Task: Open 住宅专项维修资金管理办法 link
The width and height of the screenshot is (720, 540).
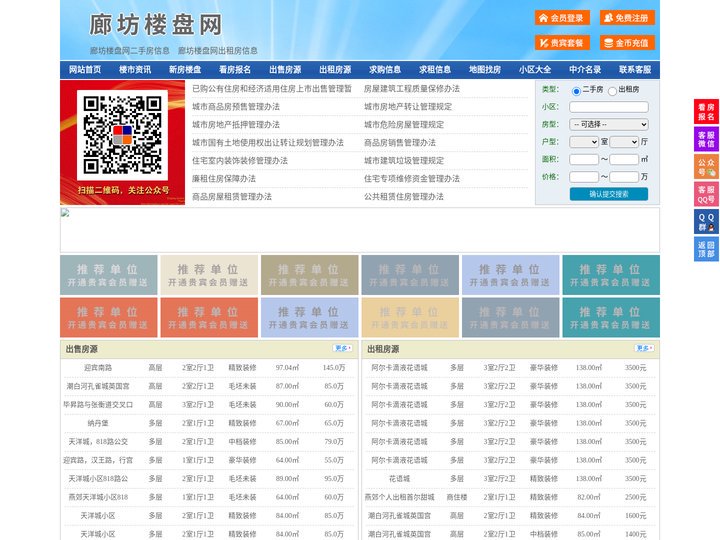Action: [412, 179]
